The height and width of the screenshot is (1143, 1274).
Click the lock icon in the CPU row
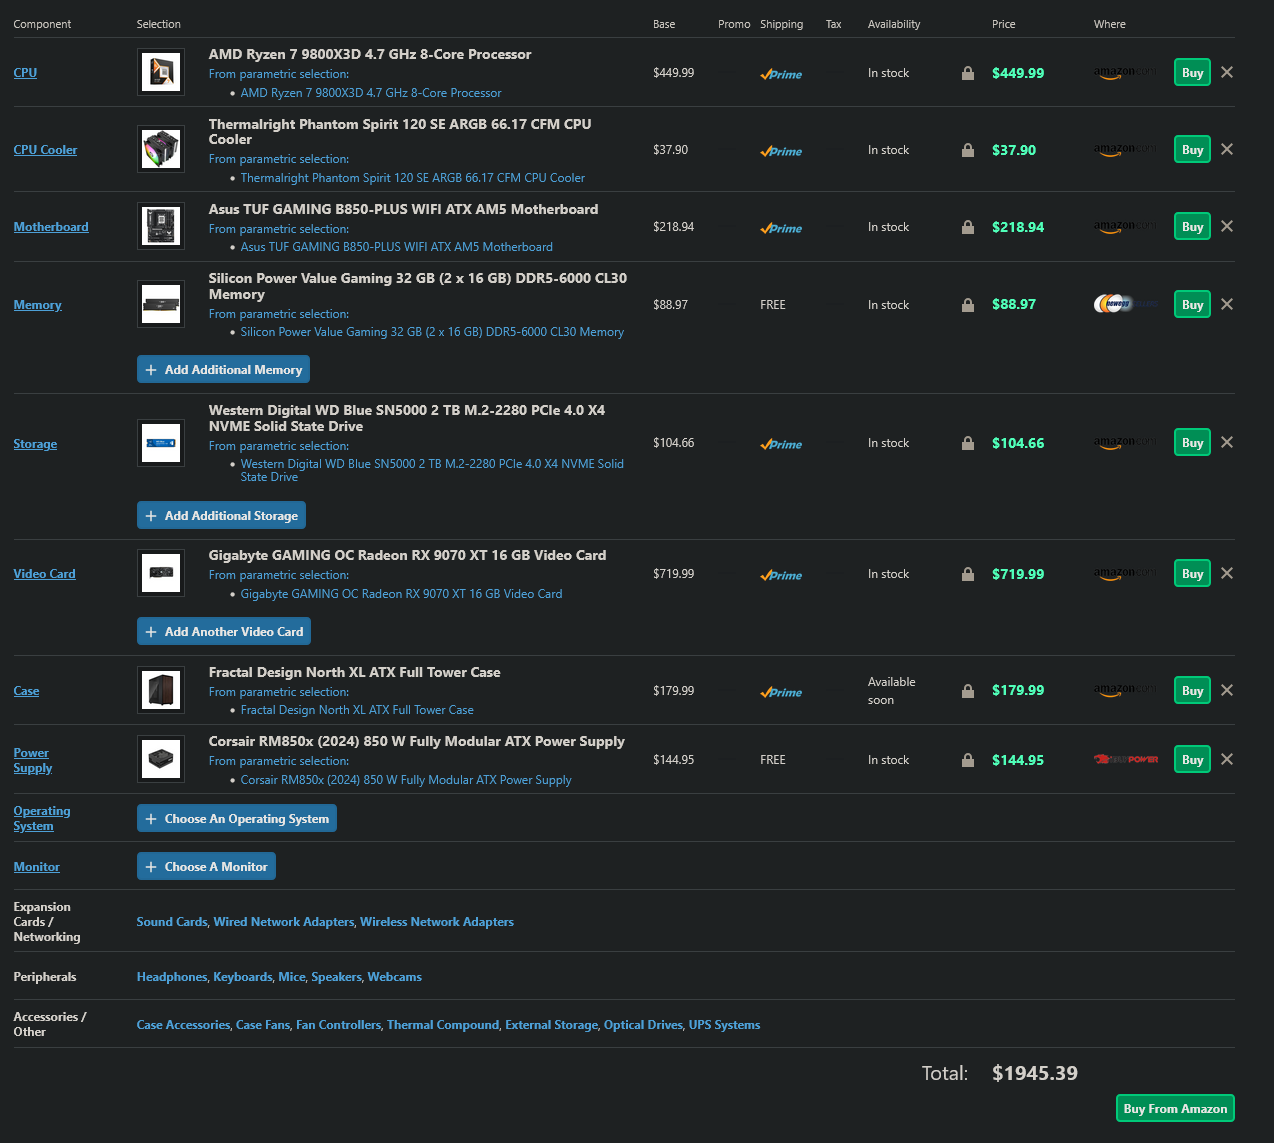tap(967, 73)
